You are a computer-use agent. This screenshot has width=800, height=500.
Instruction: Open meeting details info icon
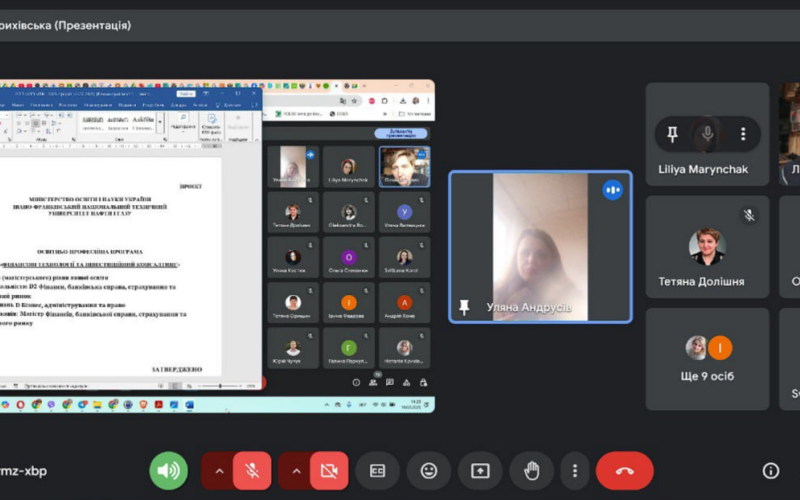click(770, 470)
